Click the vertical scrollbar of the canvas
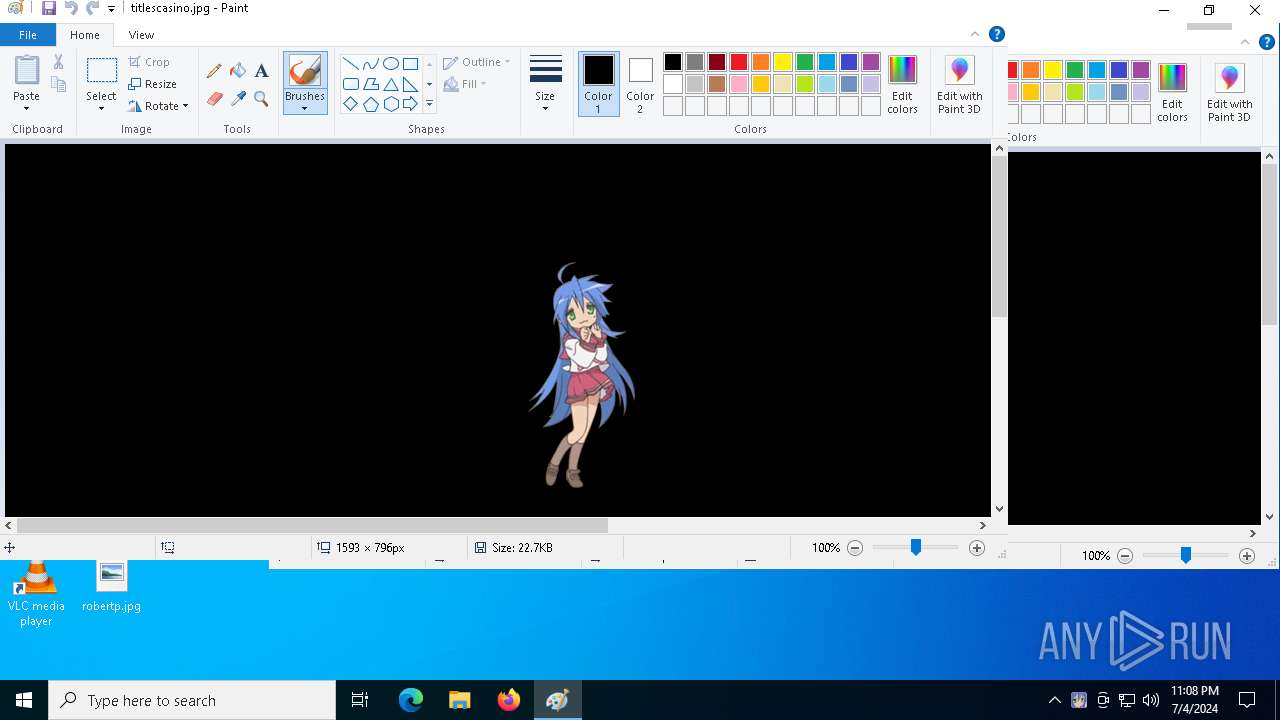1280x720 pixels. pyautogui.click(x=999, y=236)
